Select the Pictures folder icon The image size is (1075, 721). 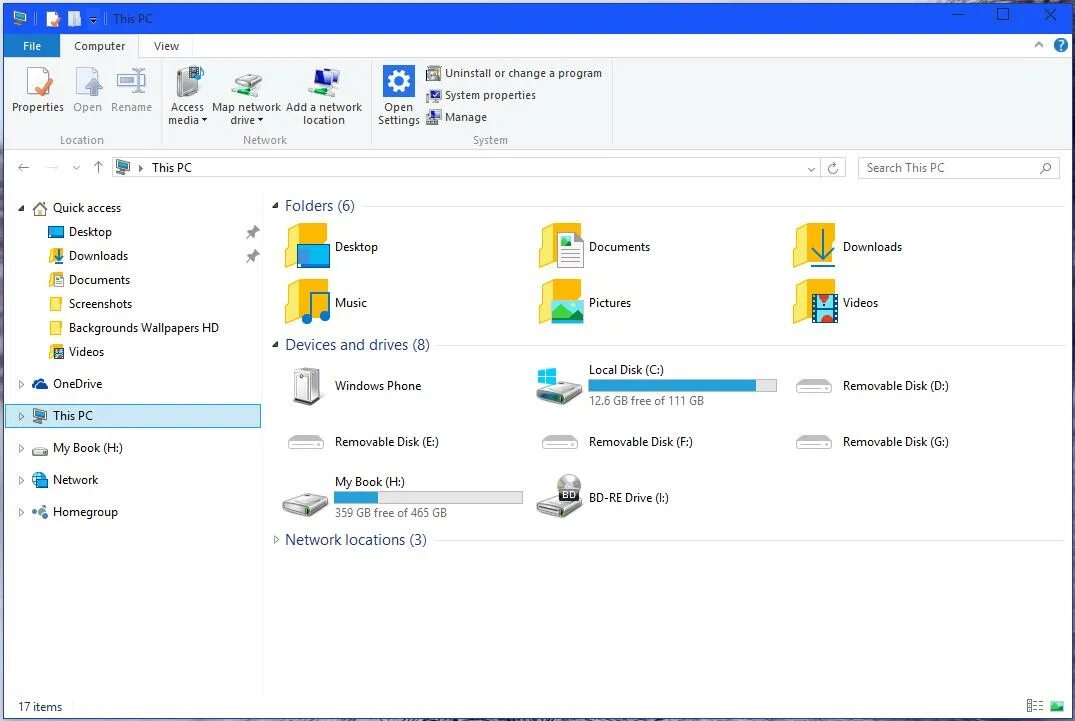[x=561, y=302]
